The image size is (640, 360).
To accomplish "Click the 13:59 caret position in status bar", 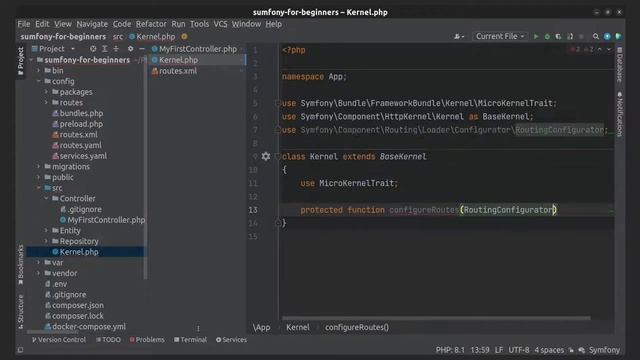I will [x=480, y=350].
